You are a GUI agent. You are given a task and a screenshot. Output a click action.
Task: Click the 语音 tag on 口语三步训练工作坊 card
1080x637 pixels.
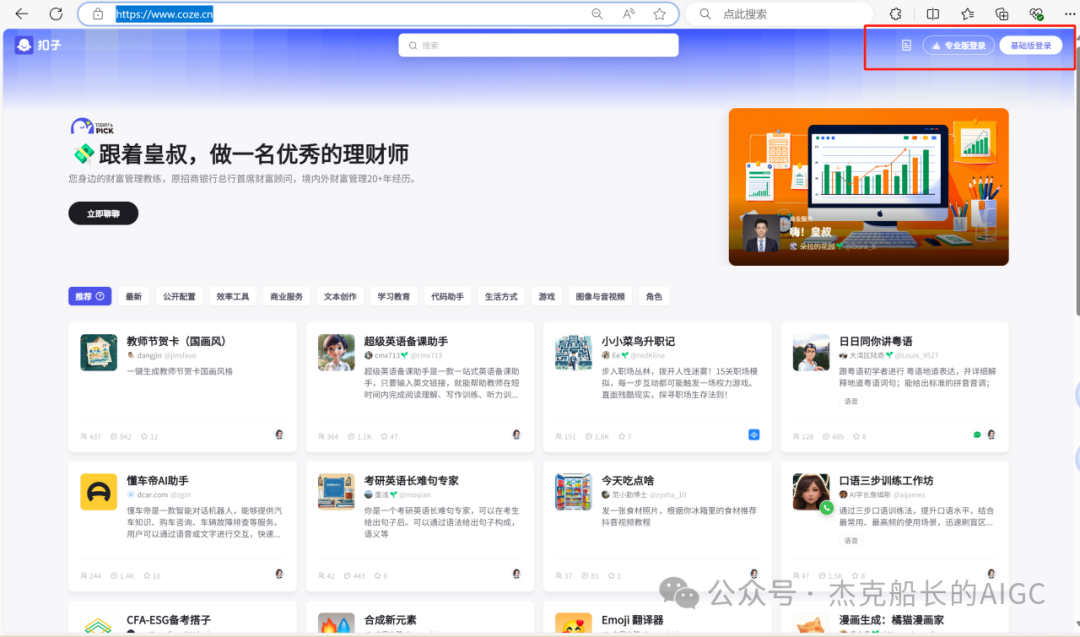[851, 541]
